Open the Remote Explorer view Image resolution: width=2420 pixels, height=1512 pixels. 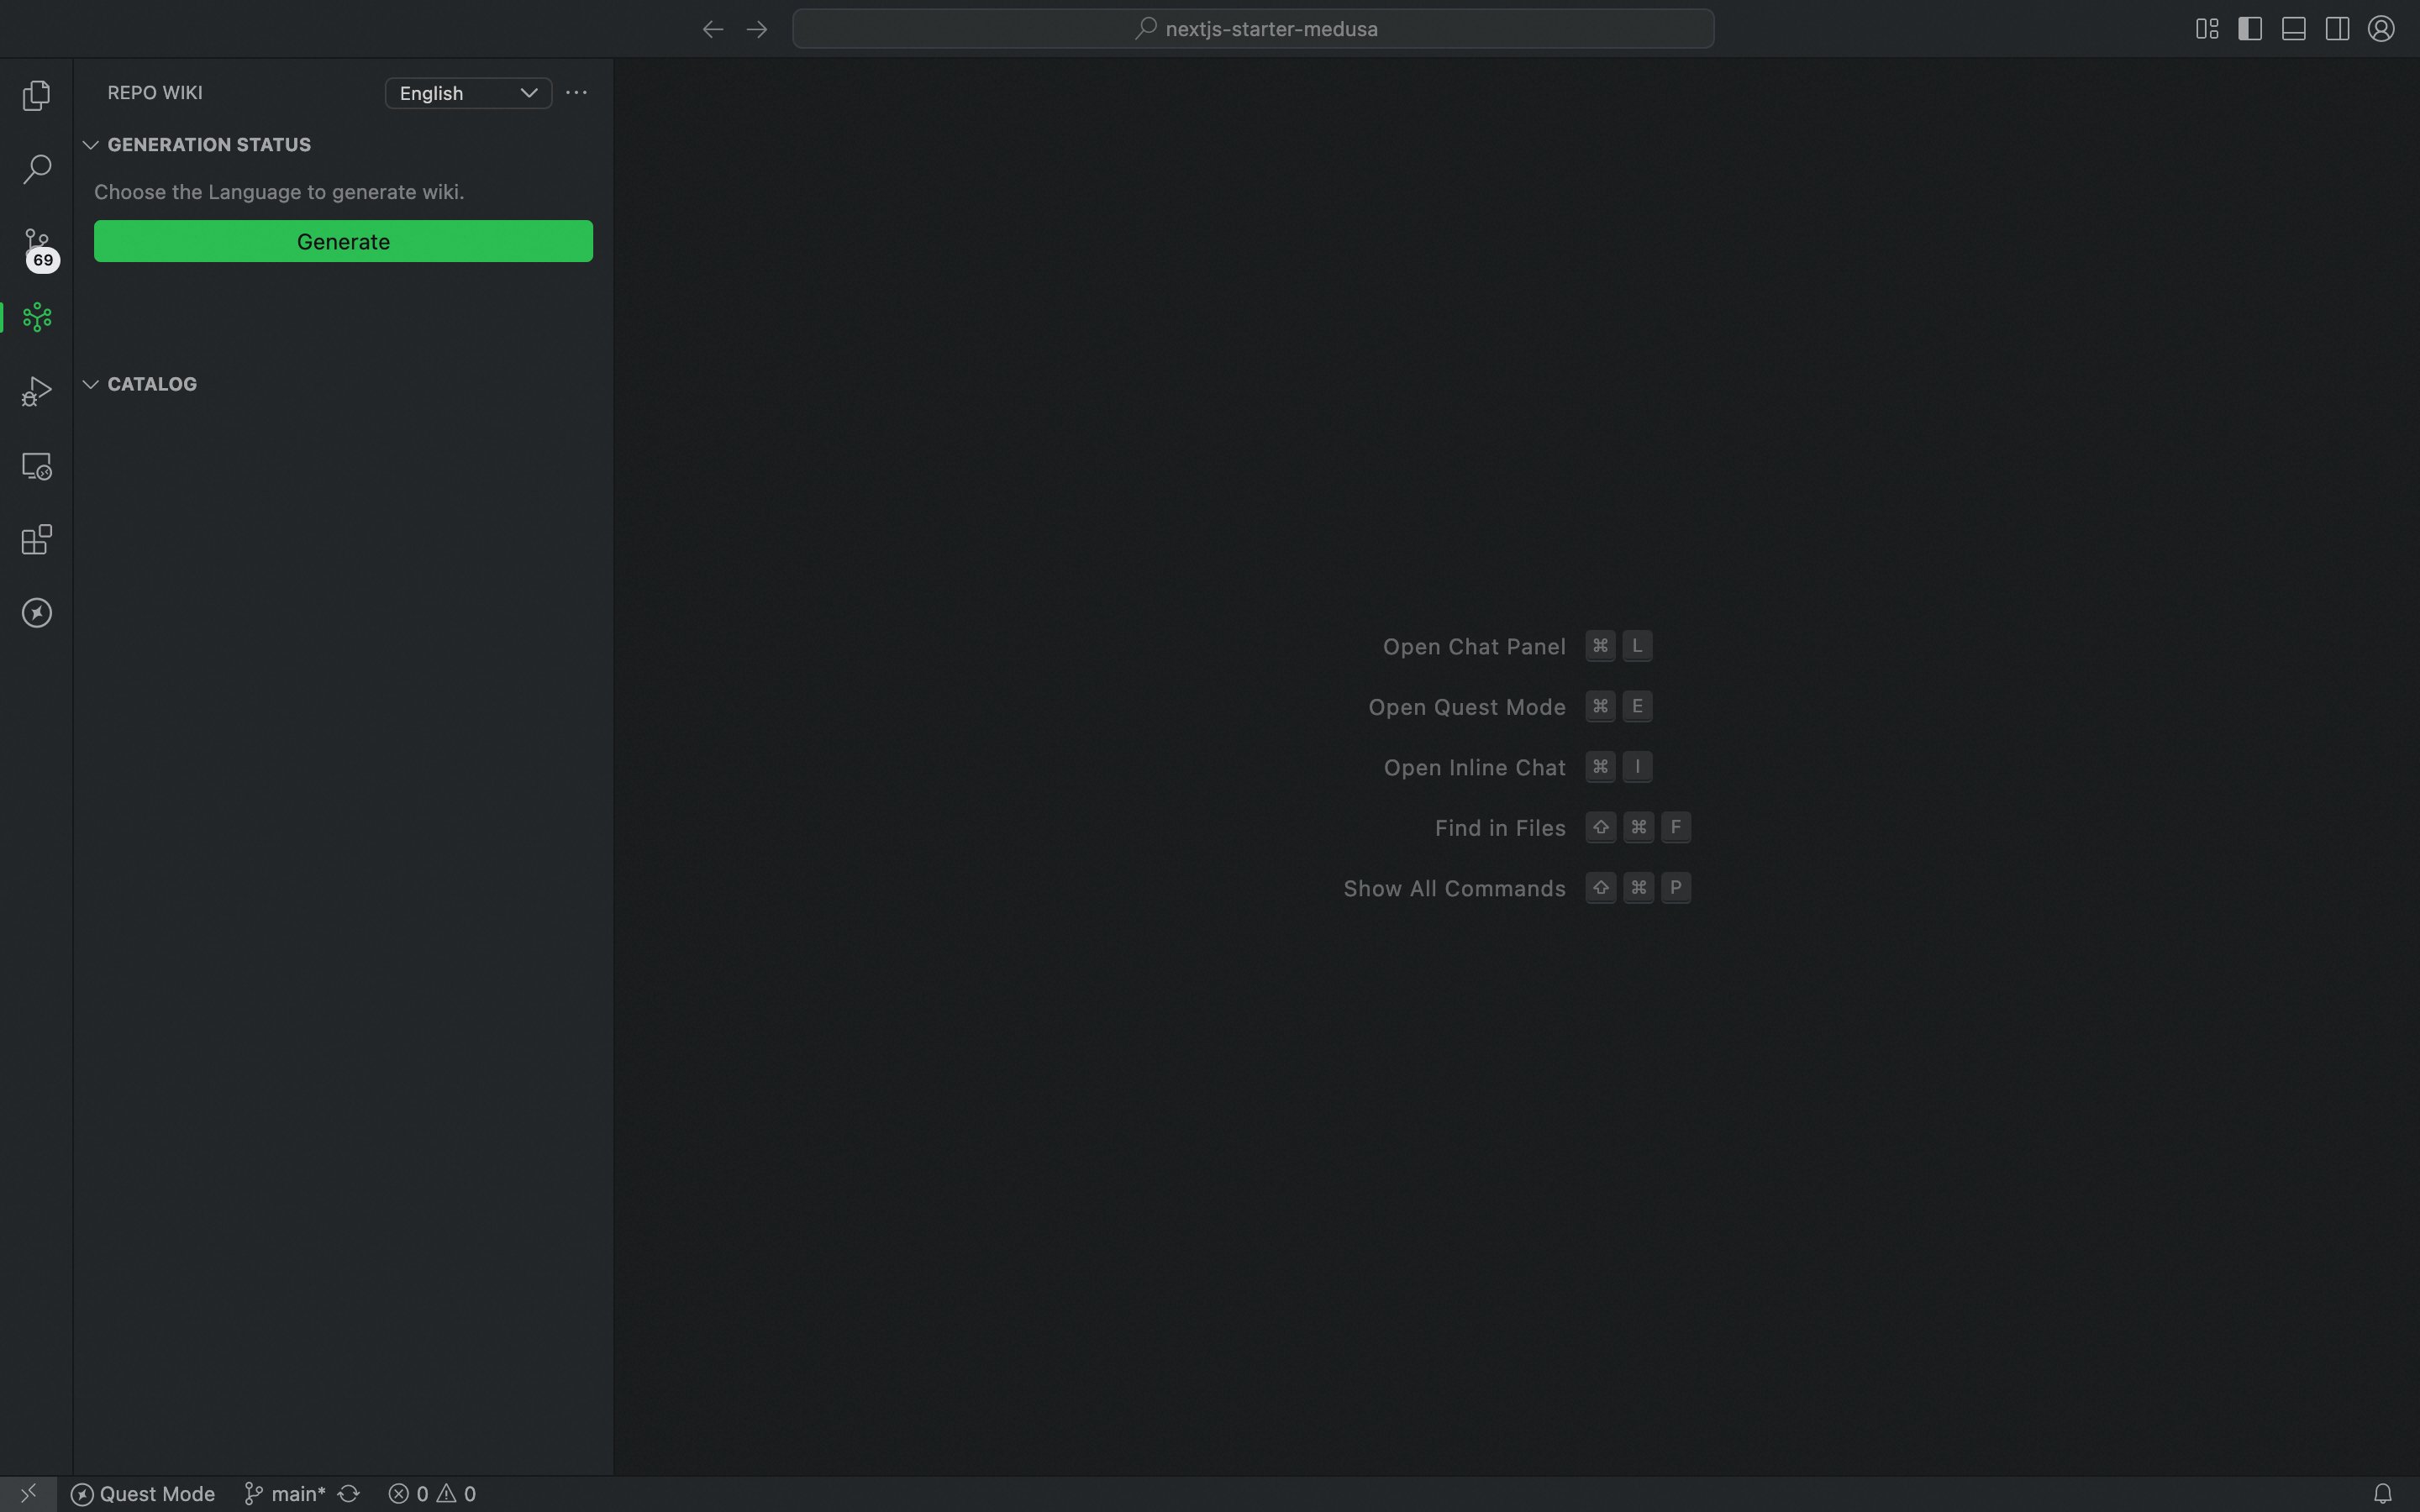coord(37,466)
